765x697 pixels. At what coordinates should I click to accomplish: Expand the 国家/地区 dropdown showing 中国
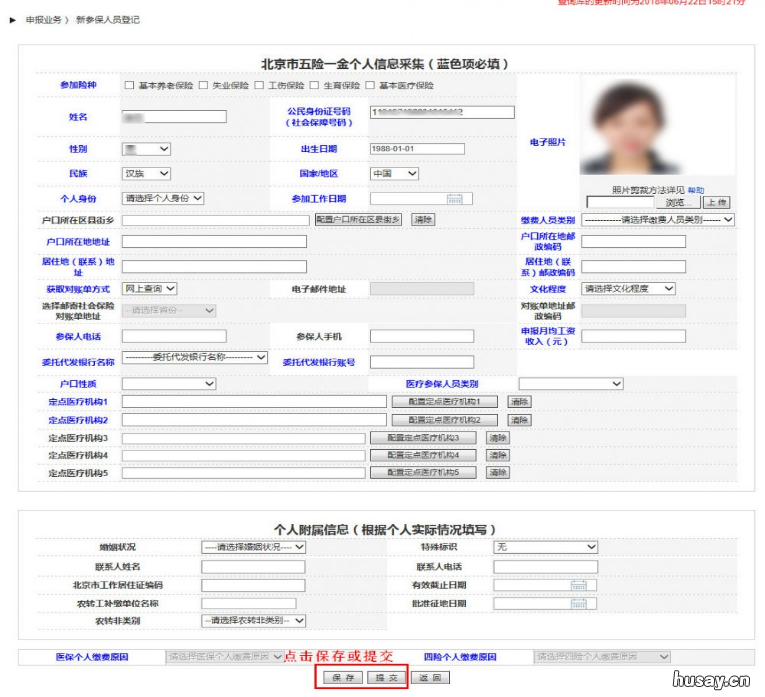tap(394, 174)
